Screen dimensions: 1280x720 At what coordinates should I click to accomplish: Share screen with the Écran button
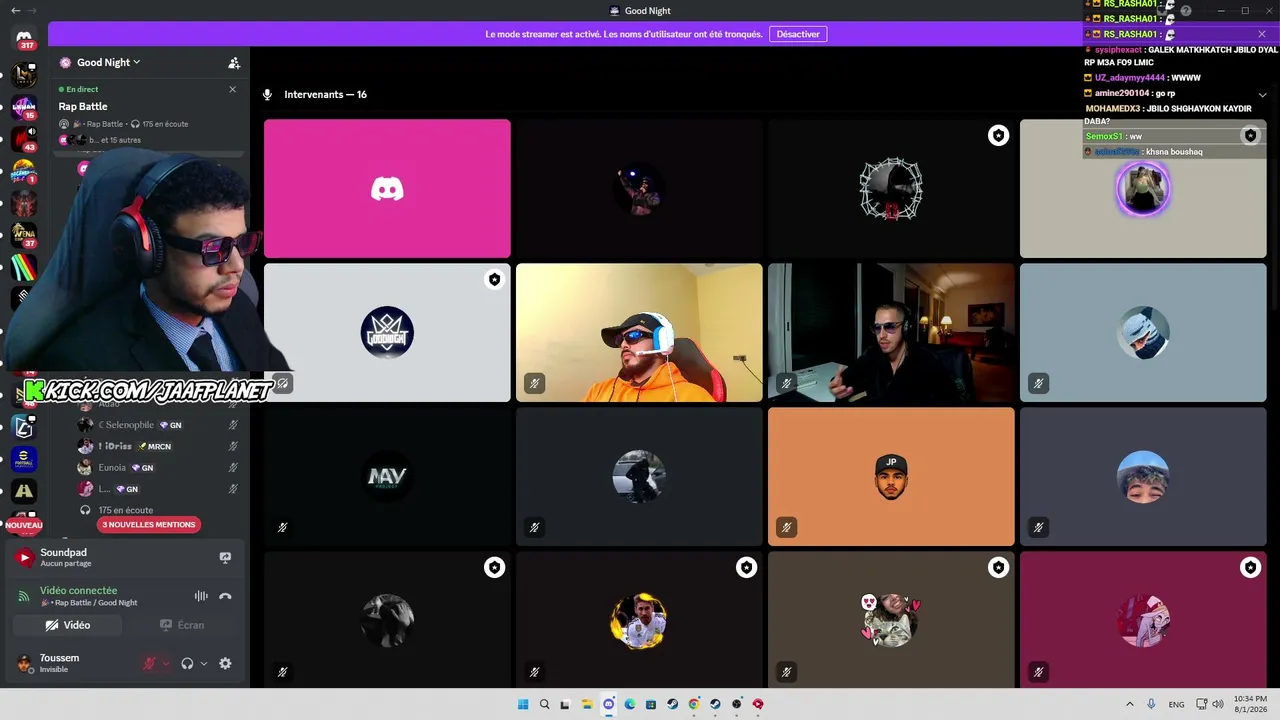click(x=182, y=625)
